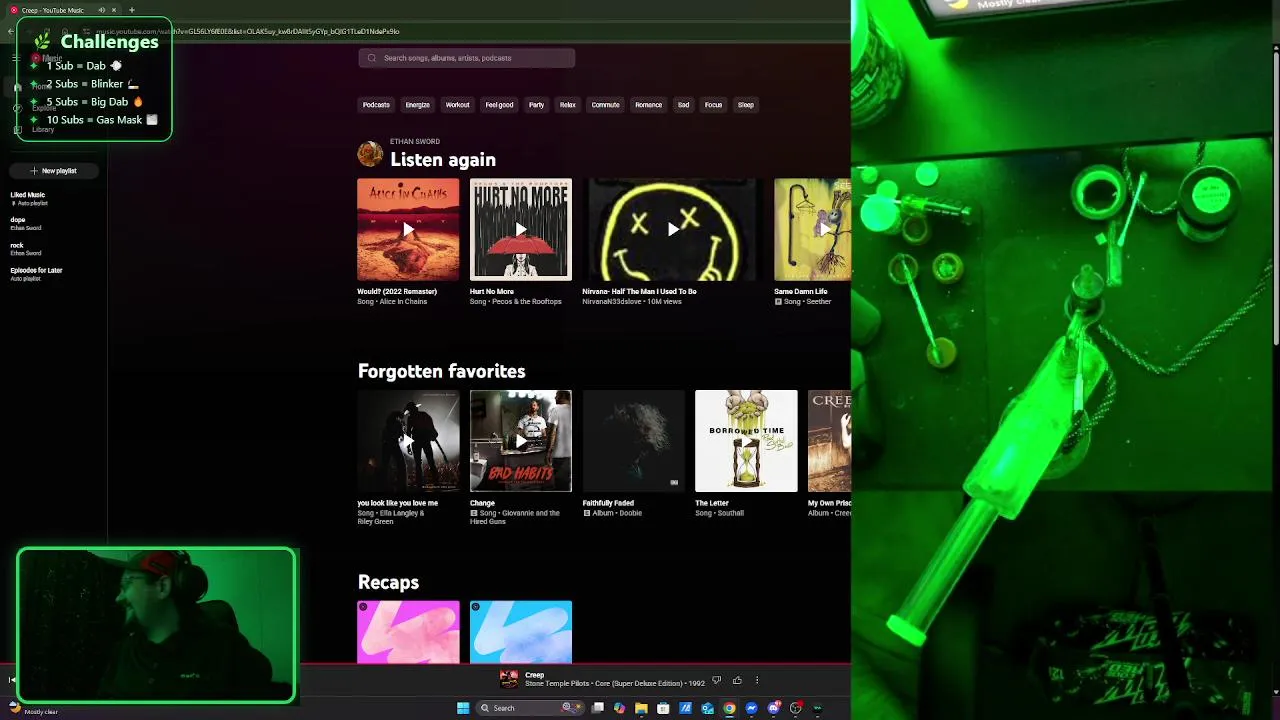Open the Bad Habits Change song thumbnail
The height and width of the screenshot is (720, 1280).
click(x=521, y=441)
